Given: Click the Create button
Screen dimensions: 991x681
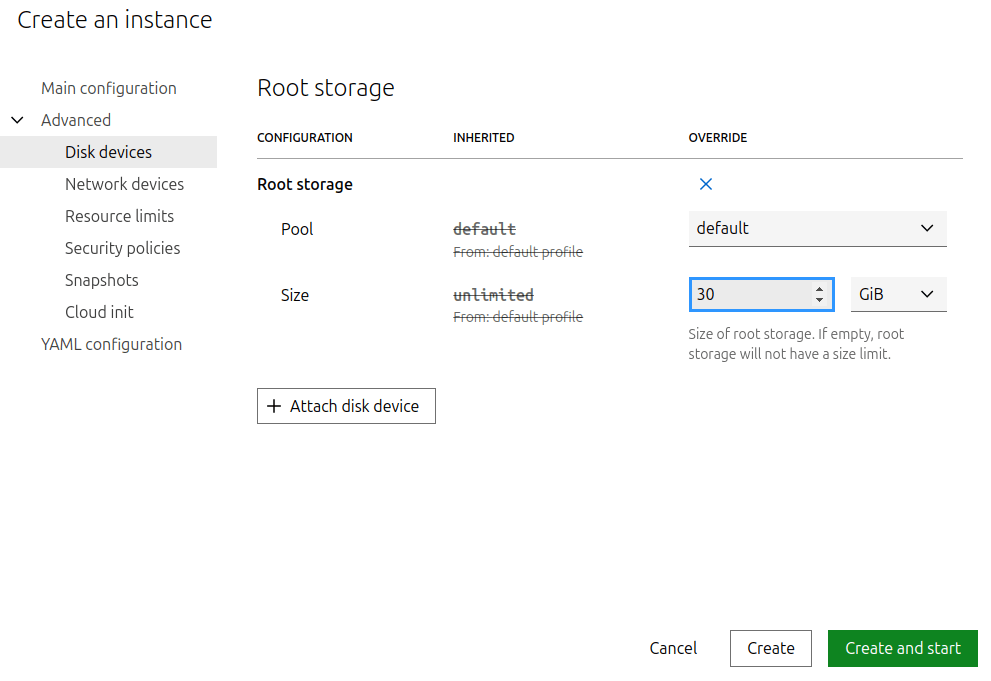Looking at the screenshot, I should (770, 648).
